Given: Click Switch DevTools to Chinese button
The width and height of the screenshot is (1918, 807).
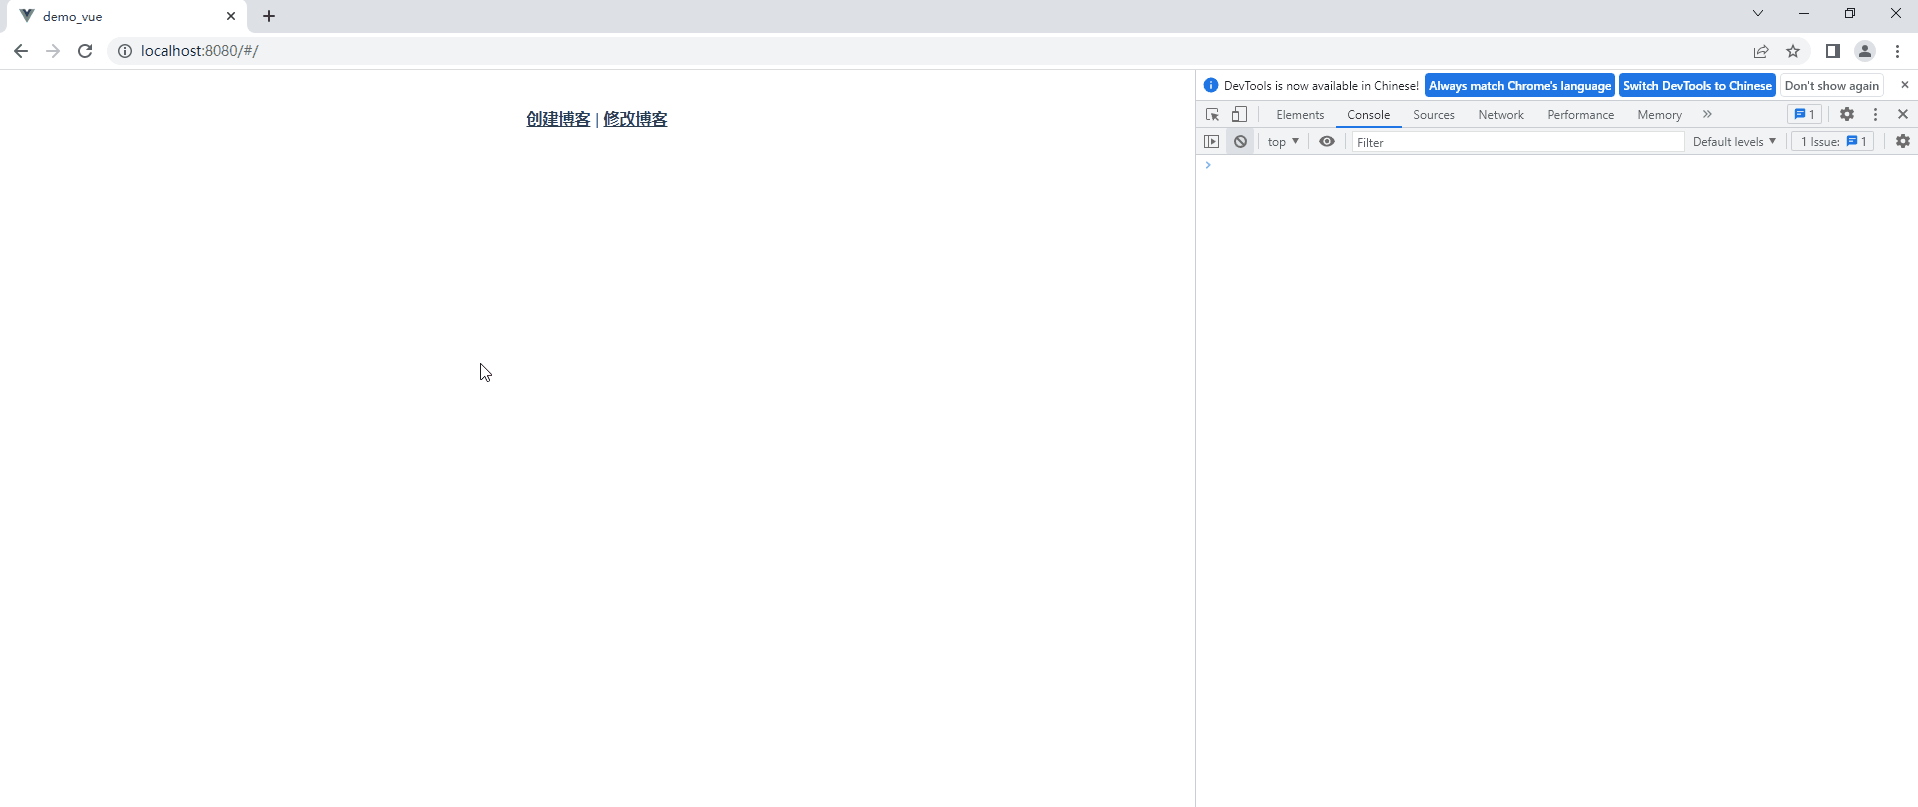Looking at the screenshot, I should point(1696,86).
